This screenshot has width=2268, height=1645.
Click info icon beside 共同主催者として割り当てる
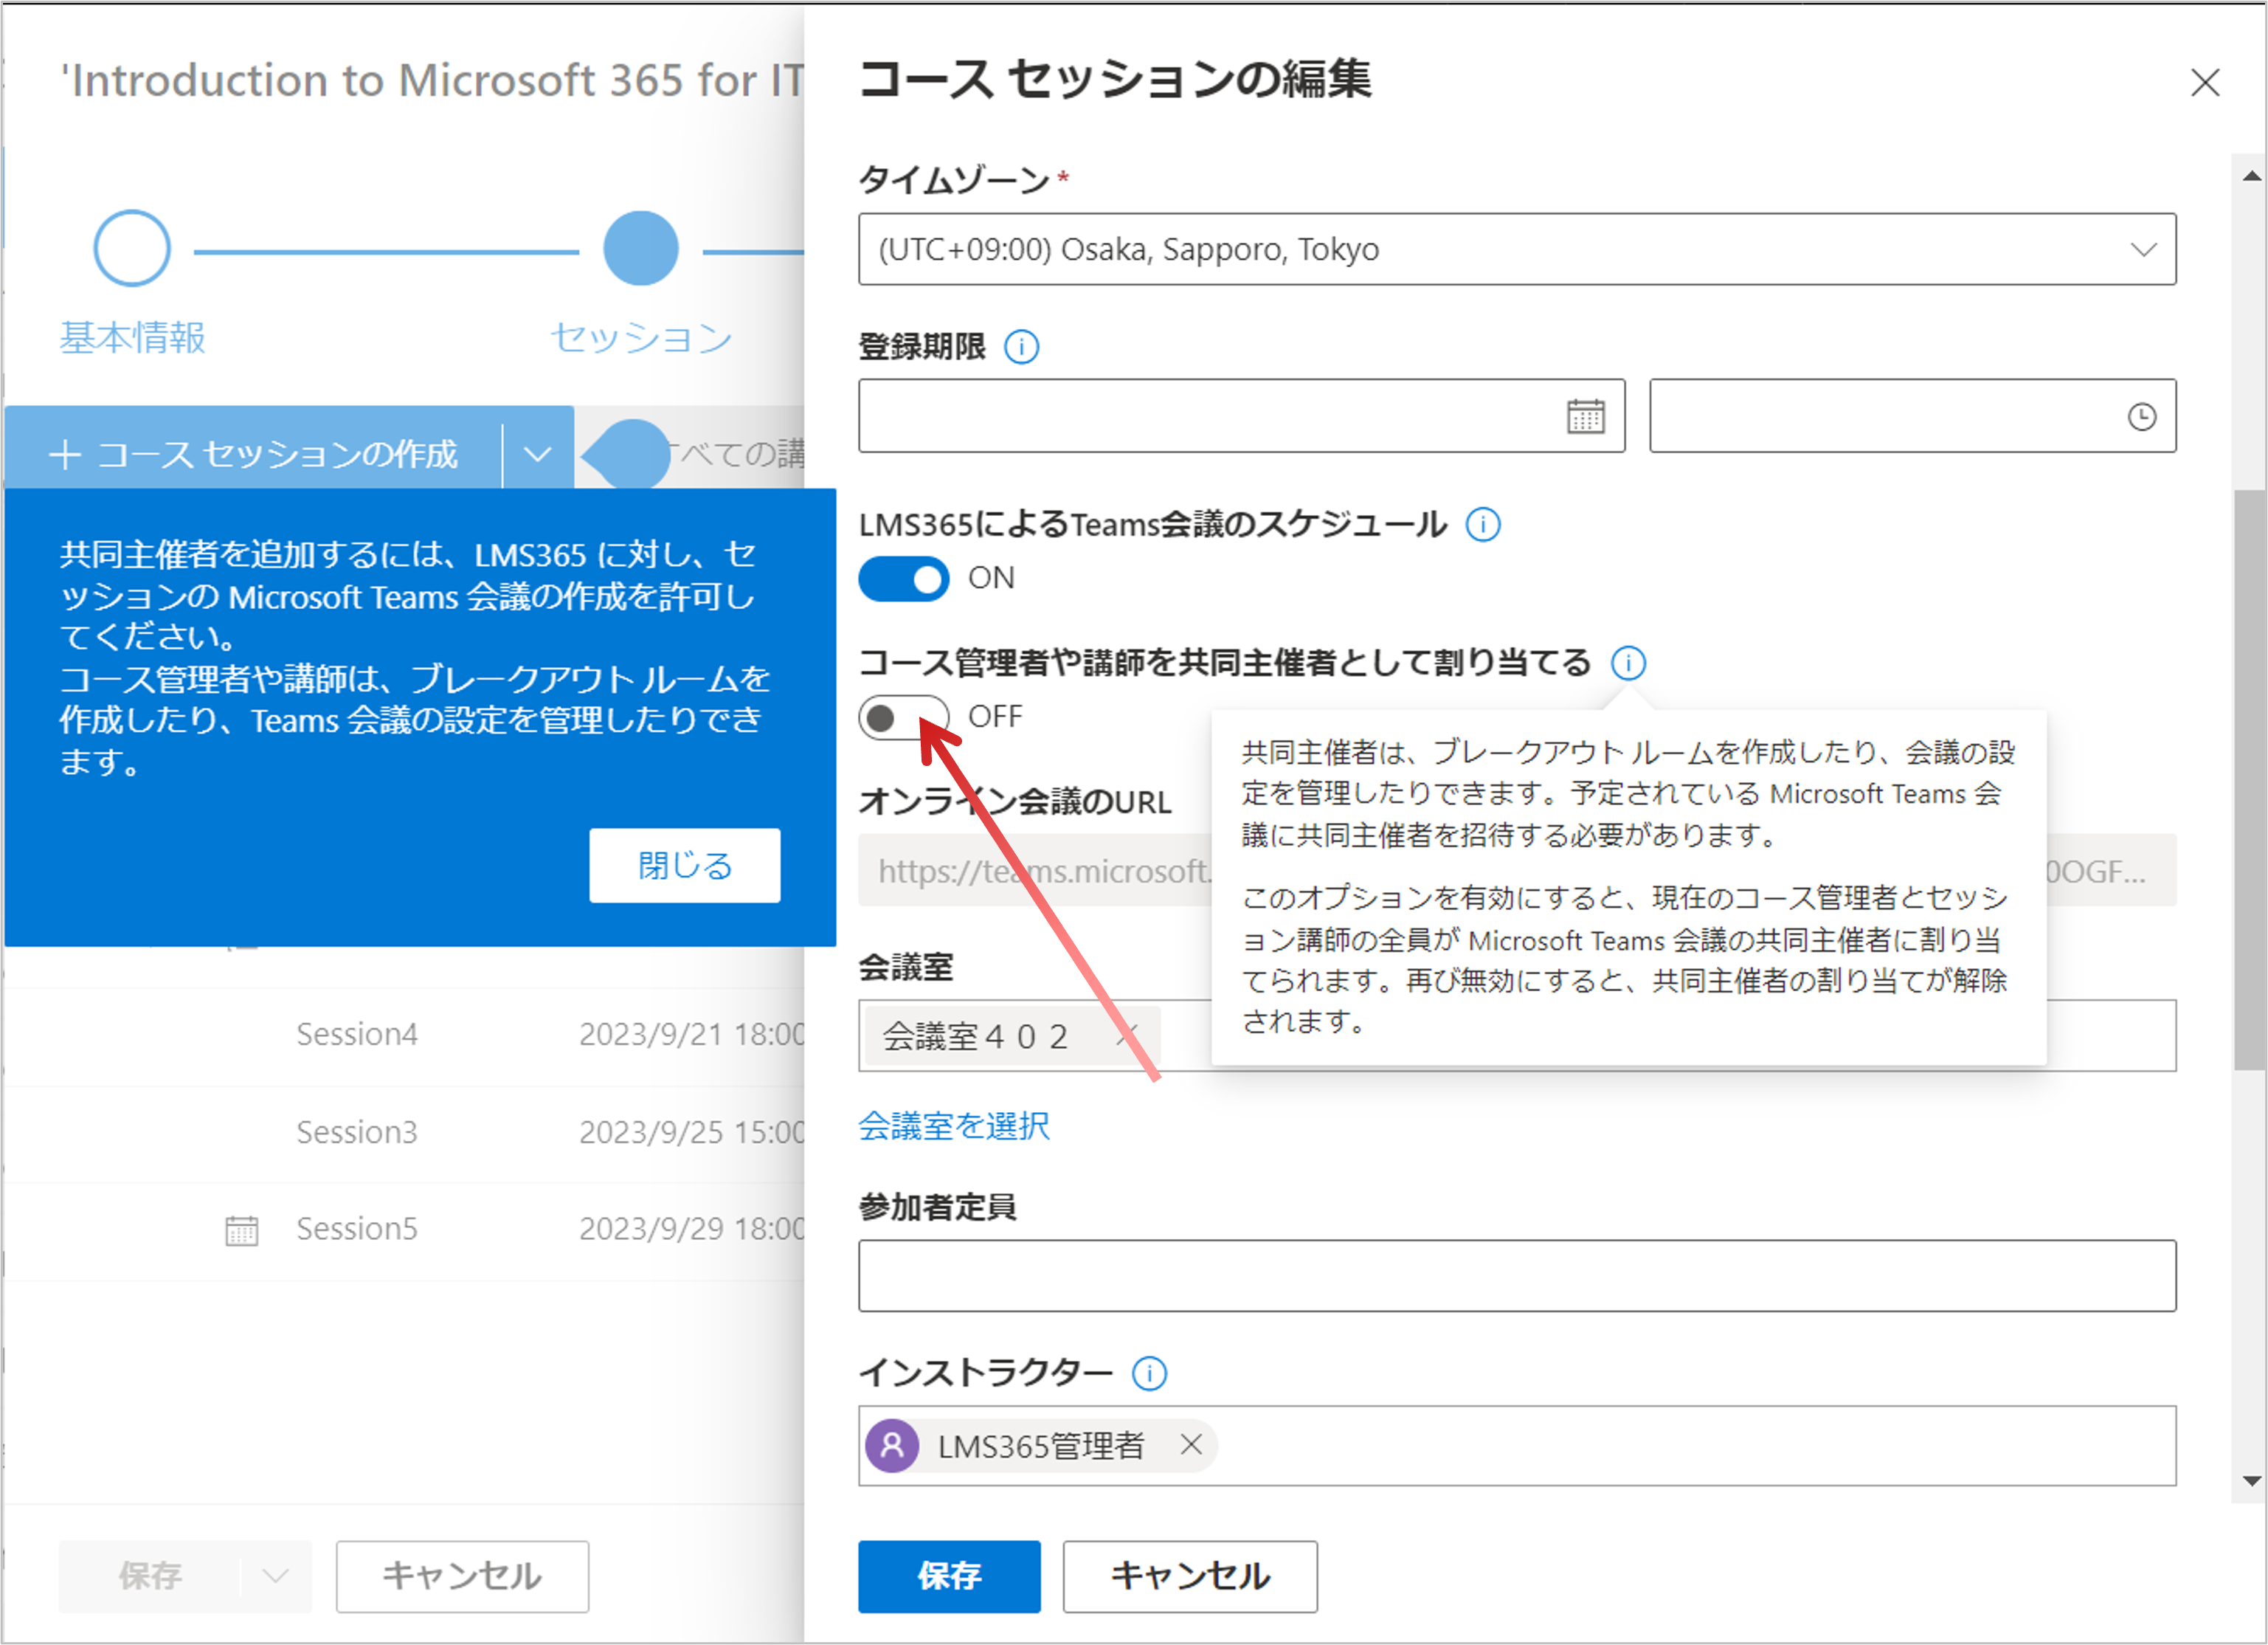pyautogui.click(x=1628, y=663)
